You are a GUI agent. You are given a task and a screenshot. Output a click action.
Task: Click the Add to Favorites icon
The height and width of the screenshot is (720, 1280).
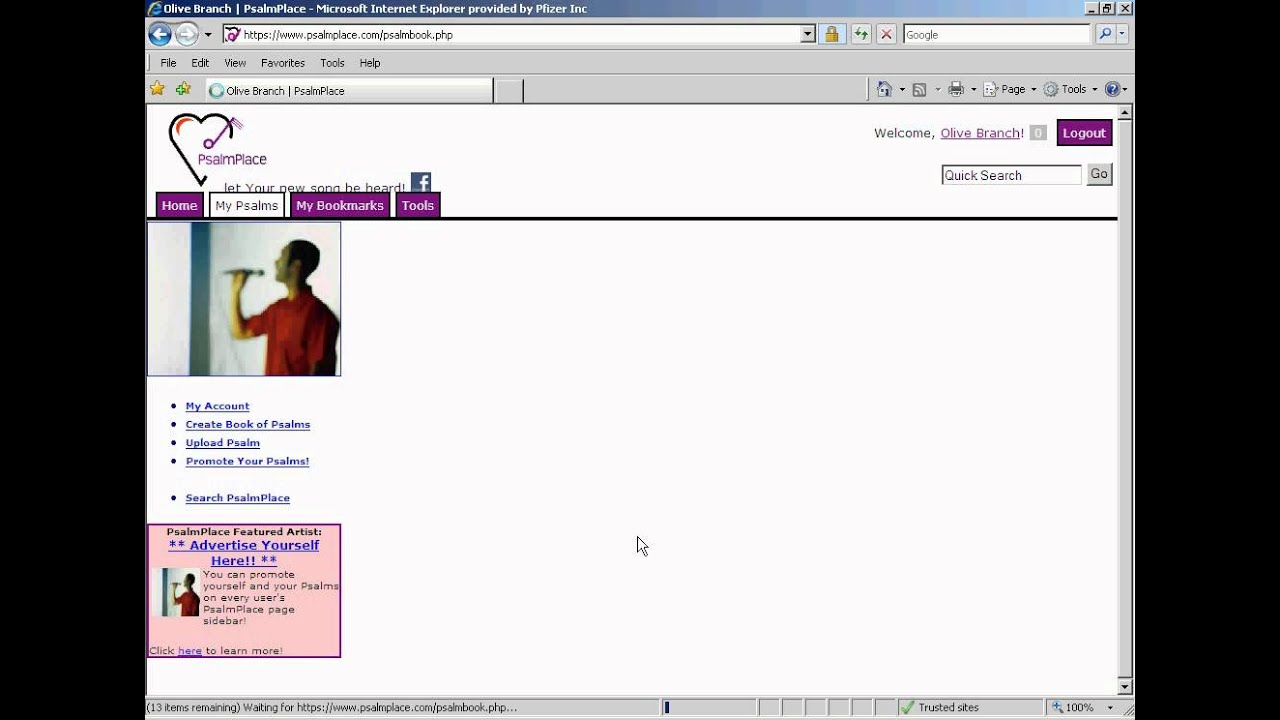[x=183, y=89]
